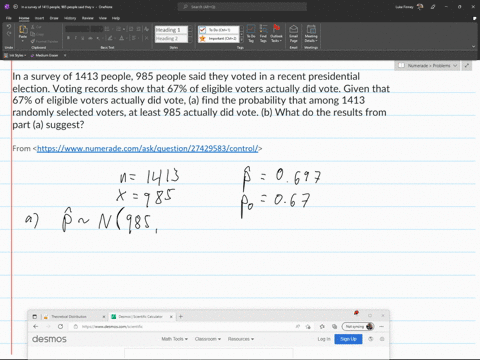This screenshot has width=480, height=360.
Task: Open the File menu
Action: tap(9, 18)
